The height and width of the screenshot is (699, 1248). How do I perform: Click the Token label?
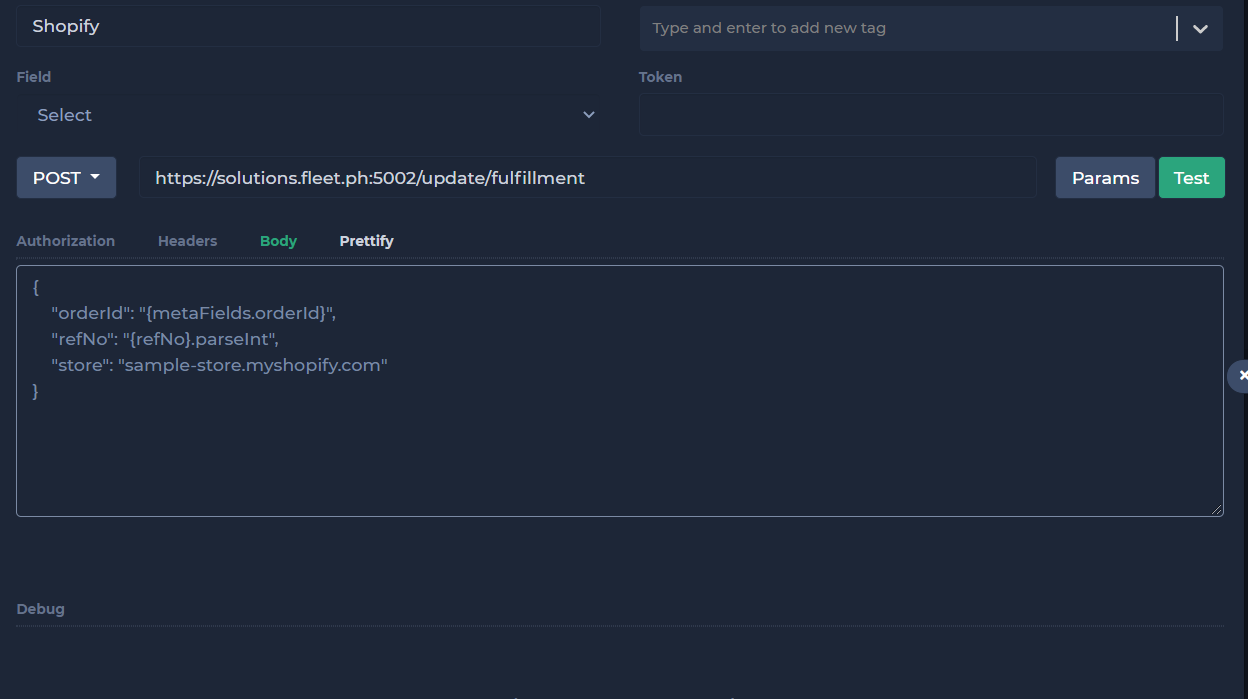tap(661, 77)
